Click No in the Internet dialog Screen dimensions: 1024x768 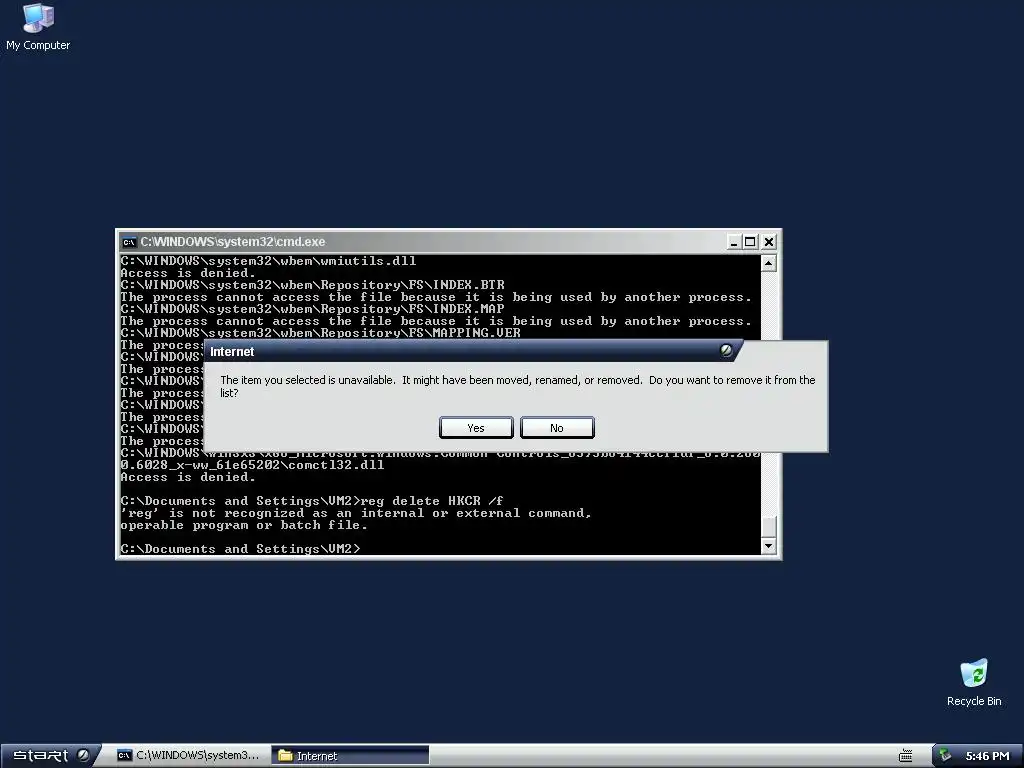tap(557, 428)
